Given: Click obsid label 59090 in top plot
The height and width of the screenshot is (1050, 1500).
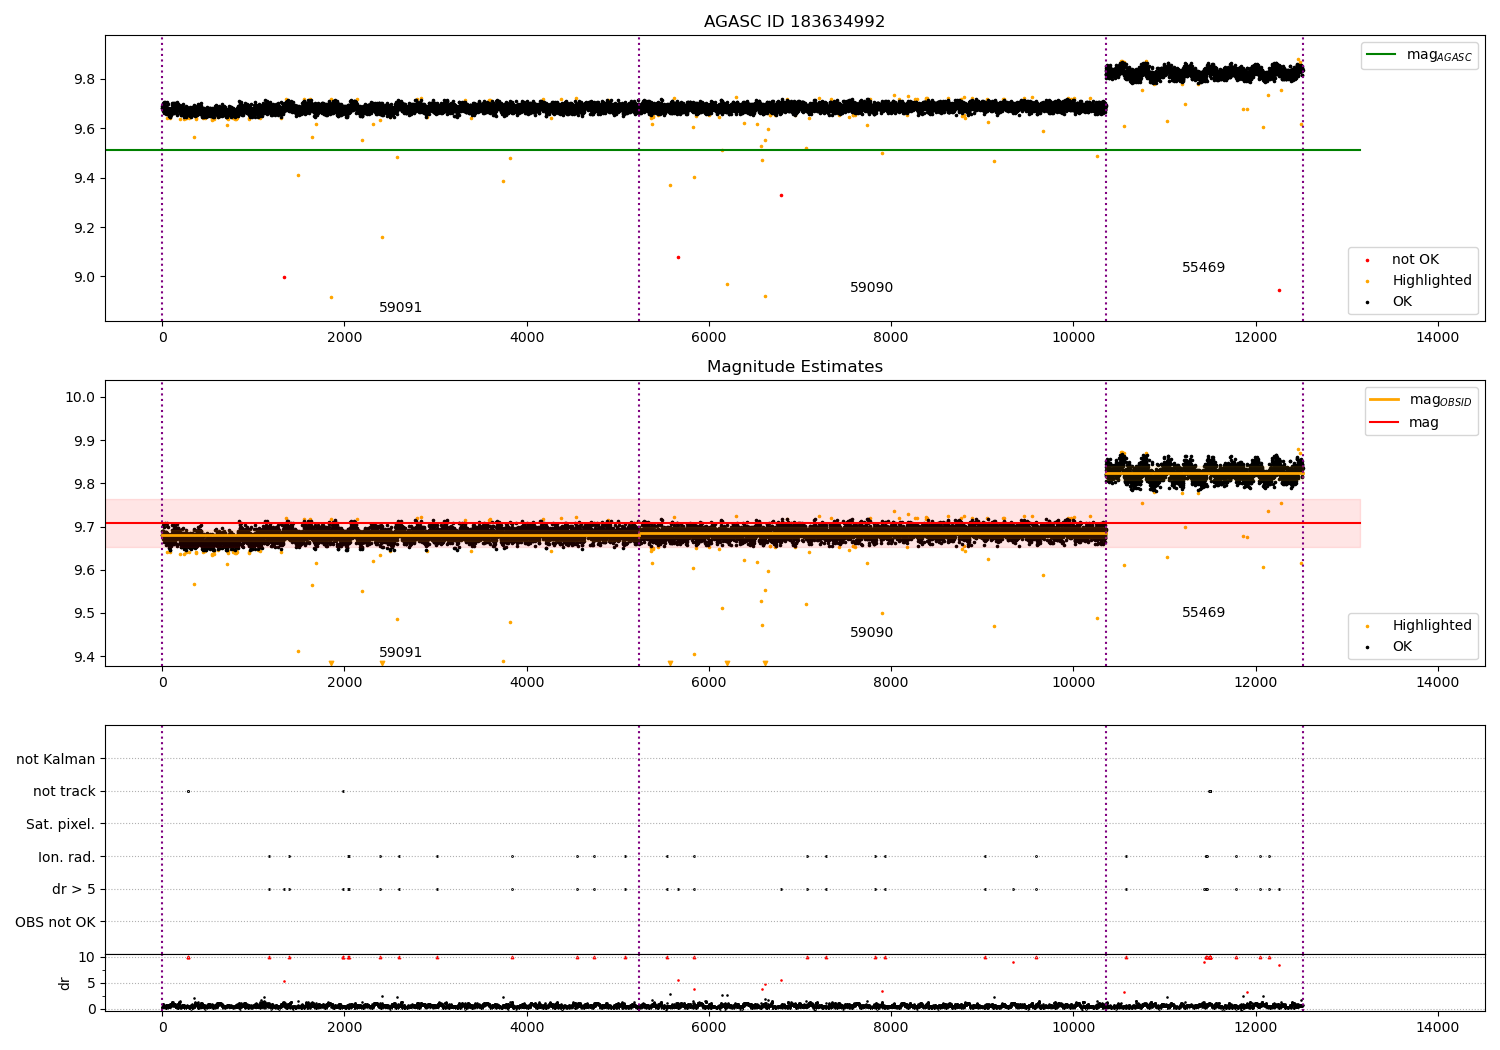Looking at the screenshot, I should pyautogui.click(x=871, y=287).
